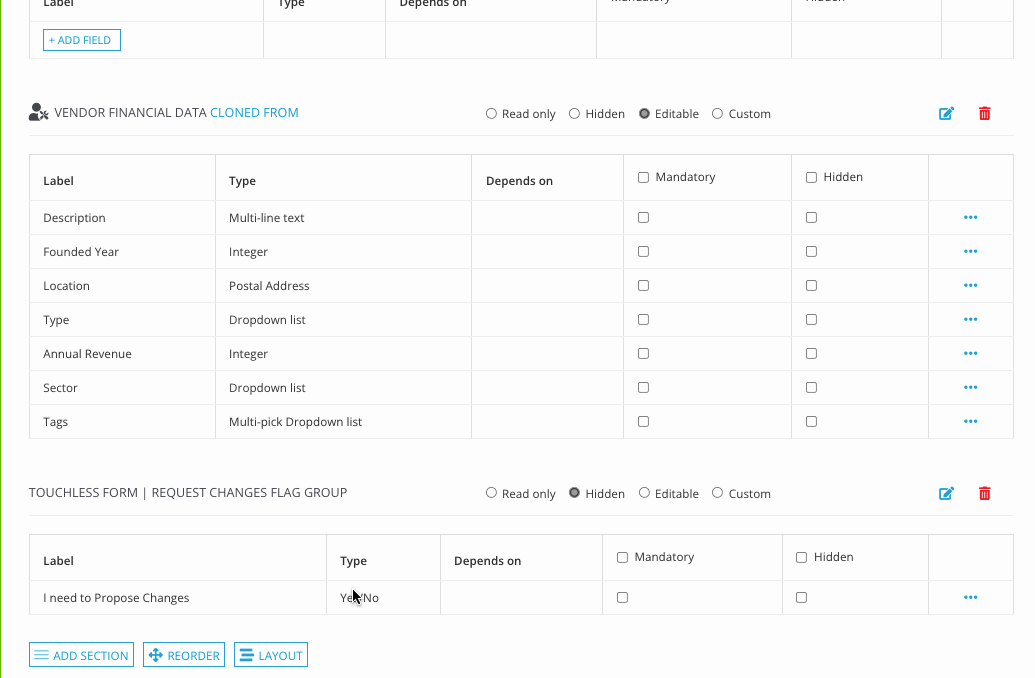1035x678 pixels.
Task: Open ellipsis actions for I need to Propose Changes
Action: pyautogui.click(x=969, y=597)
